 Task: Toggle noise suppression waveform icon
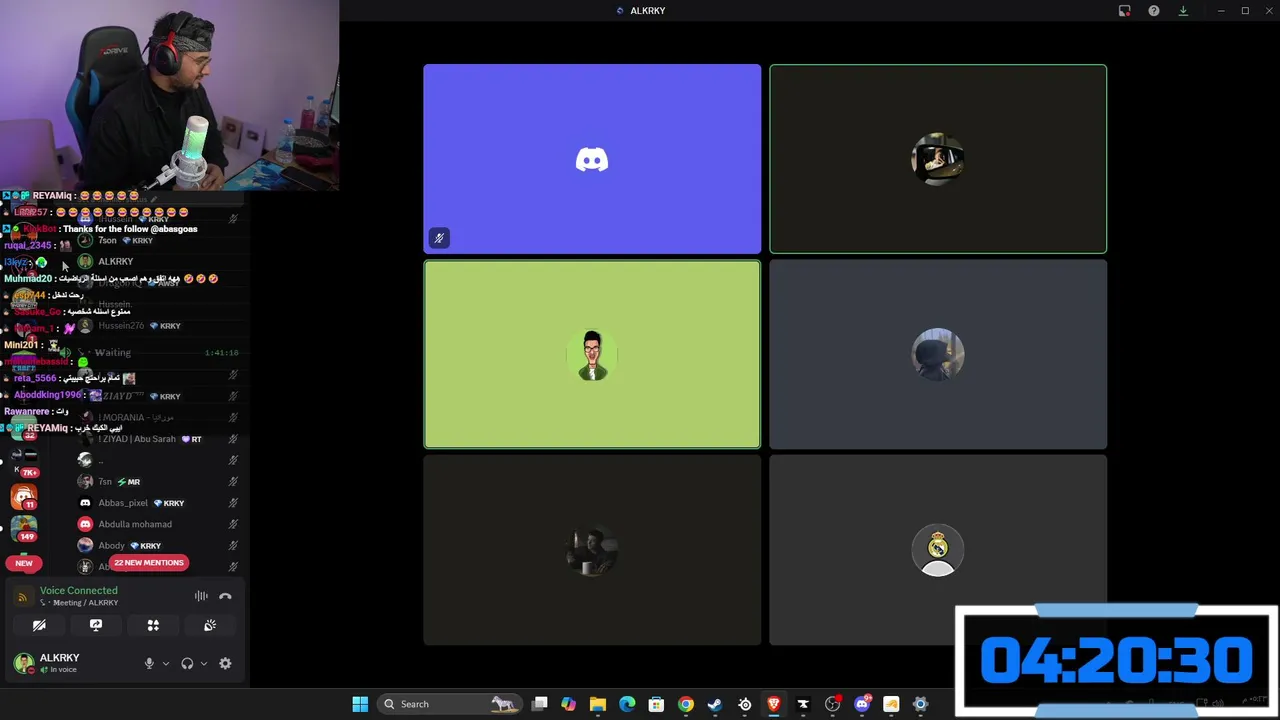(x=201, y=596)
